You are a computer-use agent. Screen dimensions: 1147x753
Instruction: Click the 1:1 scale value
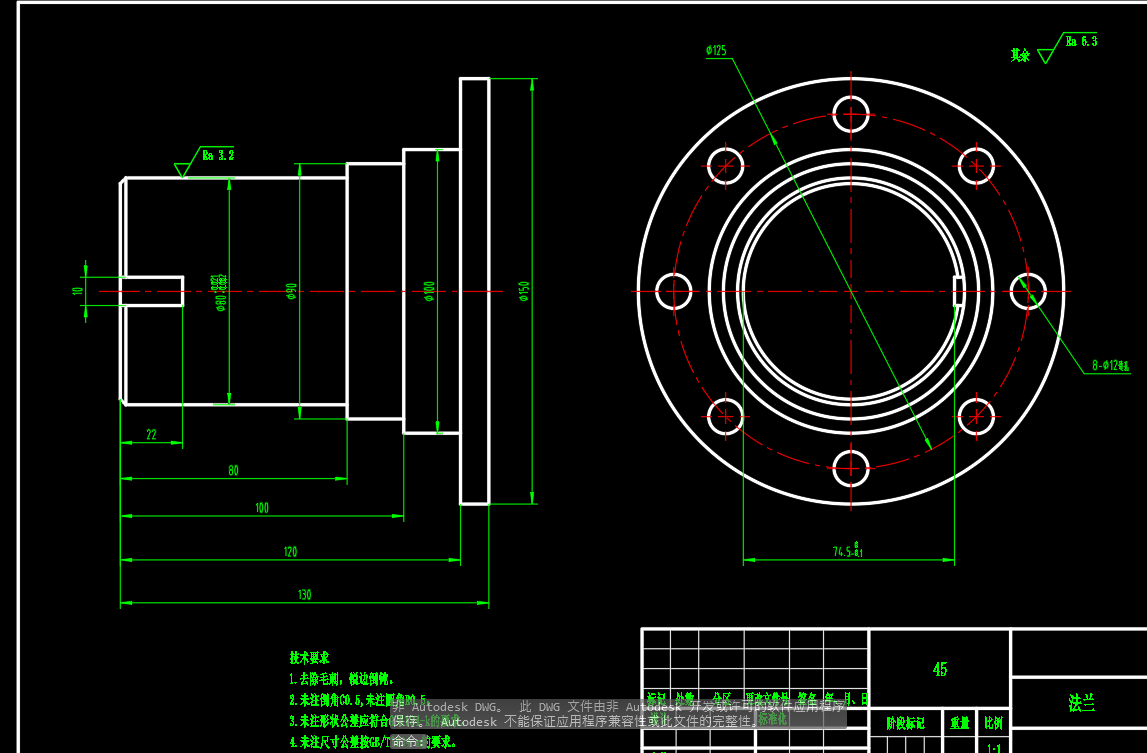(x=993, y=747)
